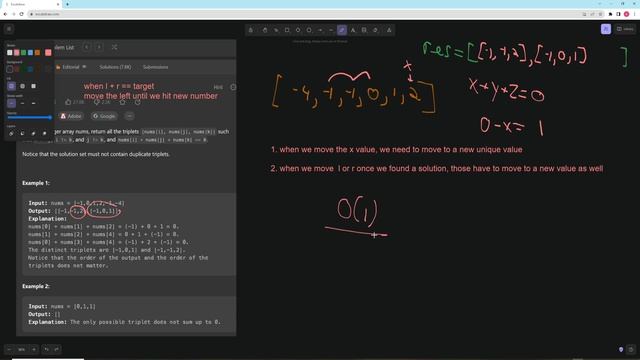The height and width of the screenshot is (360, 640).
Task: Pick the green stroke color
Action: click(24, 53)
